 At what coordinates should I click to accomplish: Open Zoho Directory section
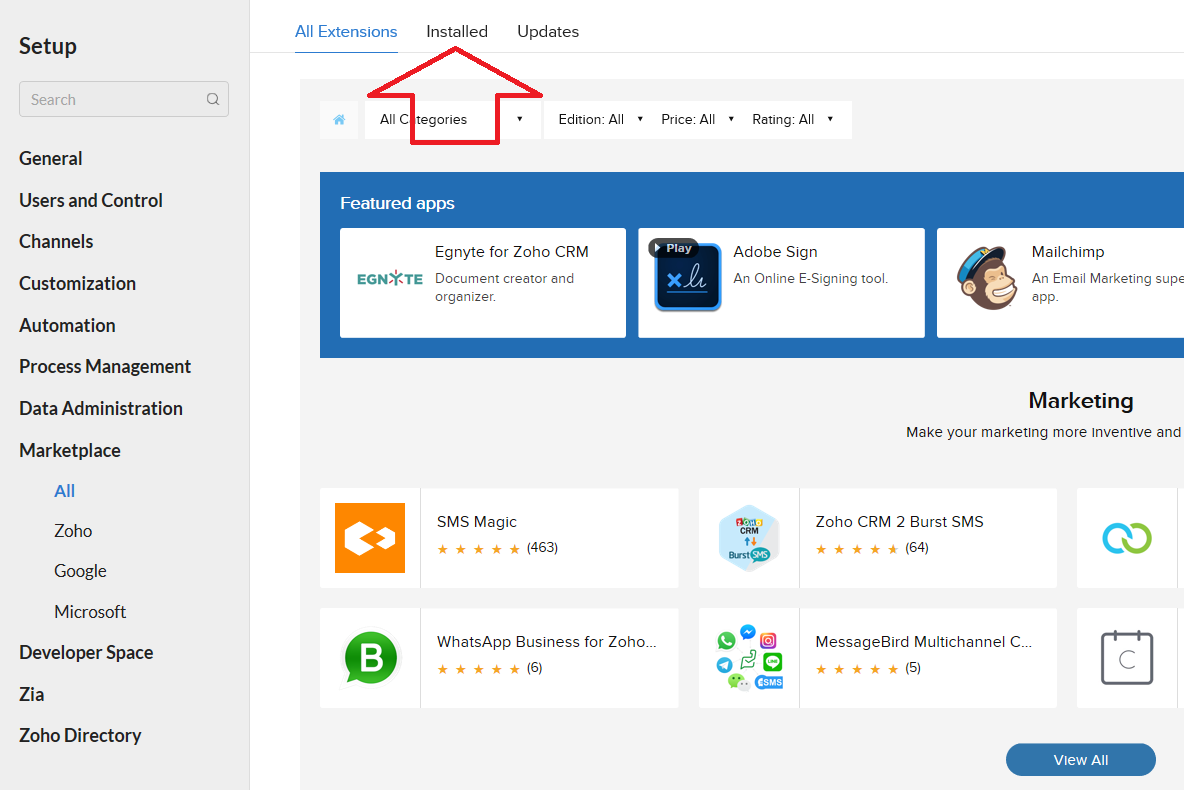pyautogui.click(x=80, y=736)
